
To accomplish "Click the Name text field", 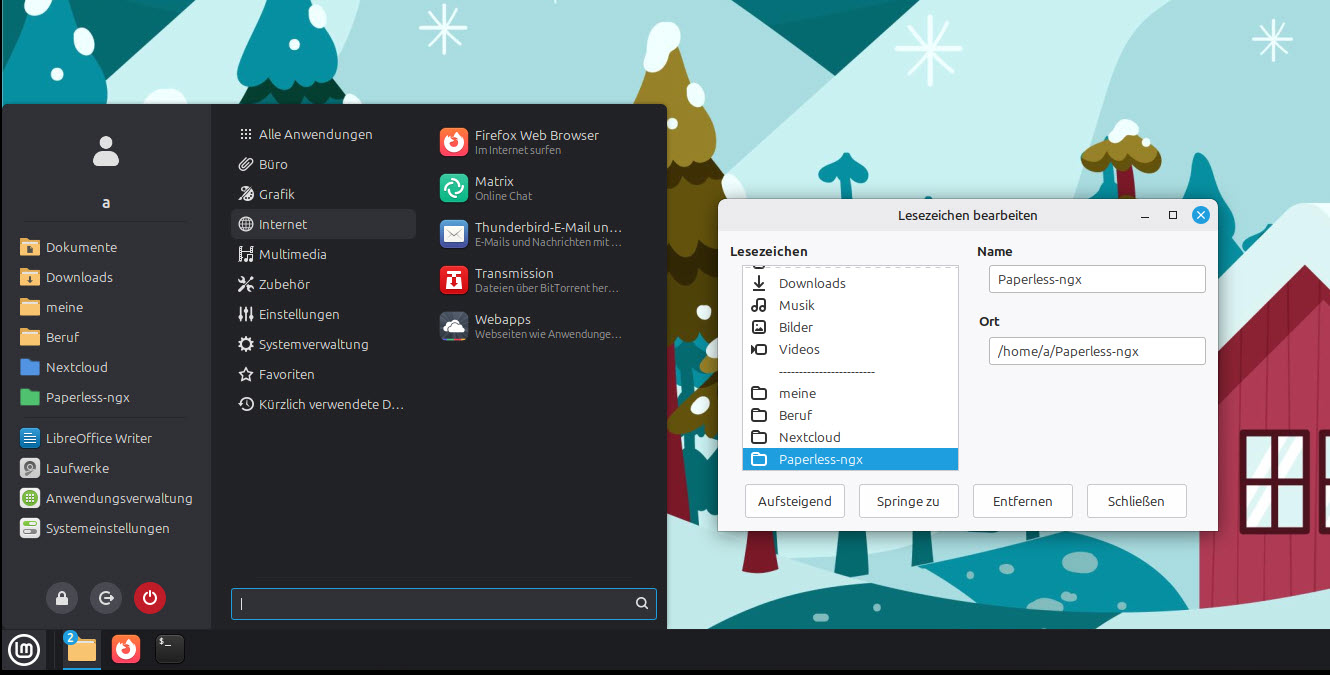I will (1096, 279).
